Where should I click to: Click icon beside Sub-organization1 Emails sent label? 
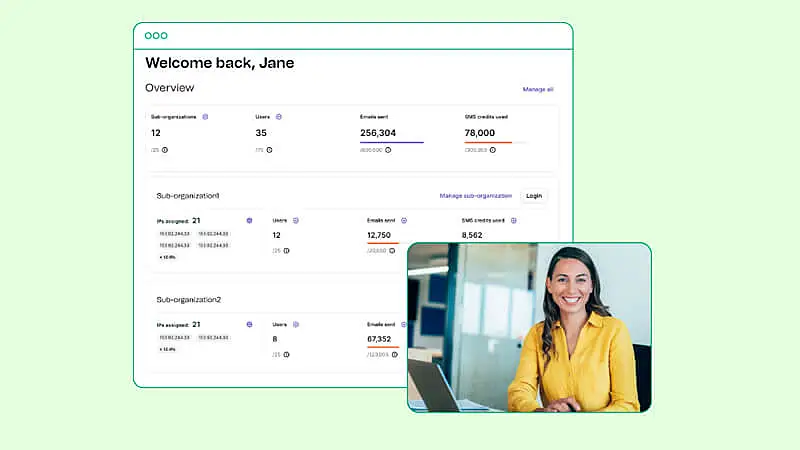(403, 220)
